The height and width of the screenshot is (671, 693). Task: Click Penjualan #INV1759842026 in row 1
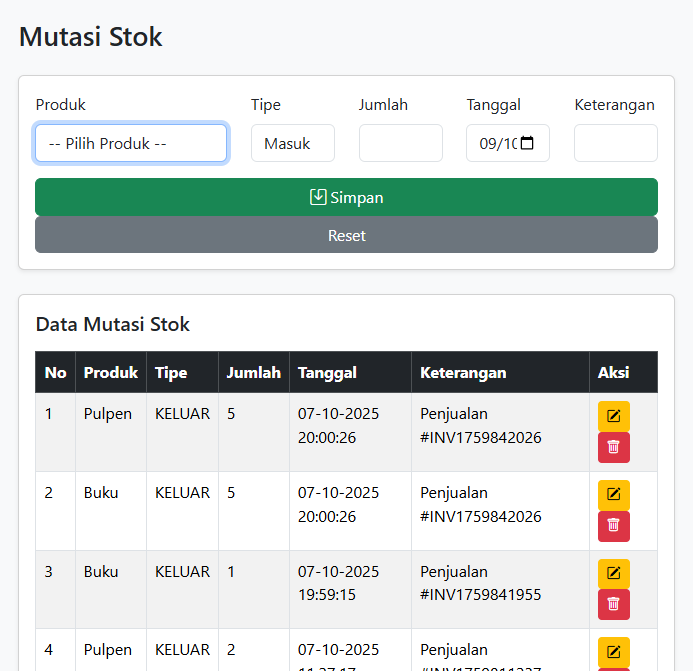(480, 426)
